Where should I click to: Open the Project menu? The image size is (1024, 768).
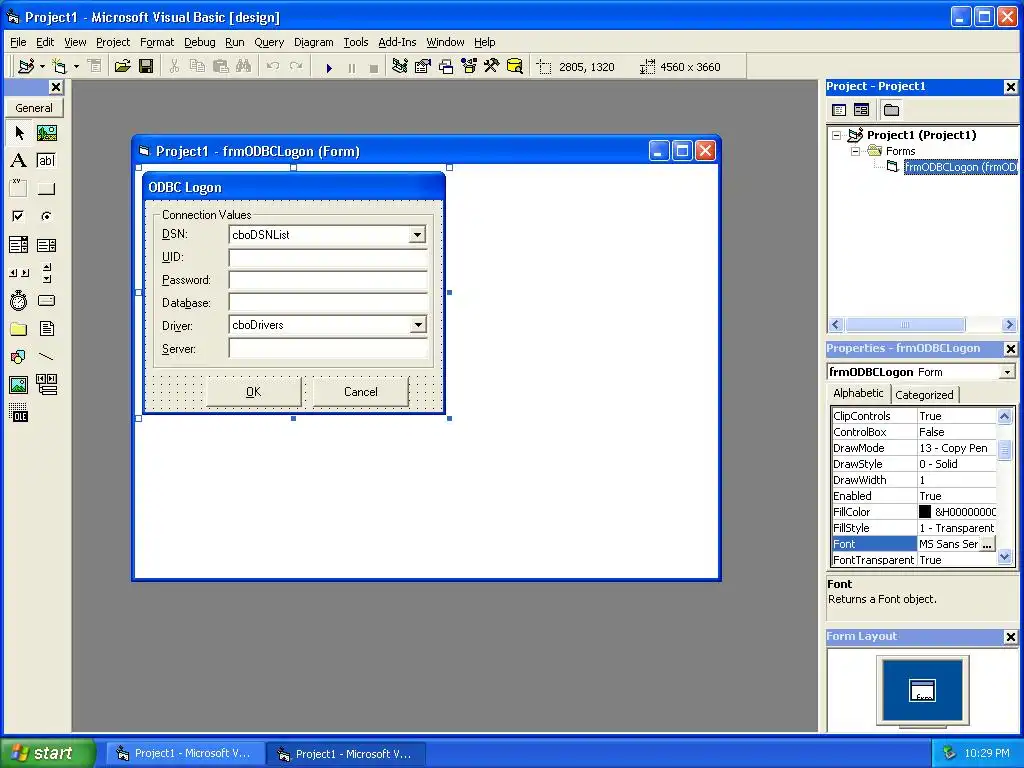tap(113, 42)
